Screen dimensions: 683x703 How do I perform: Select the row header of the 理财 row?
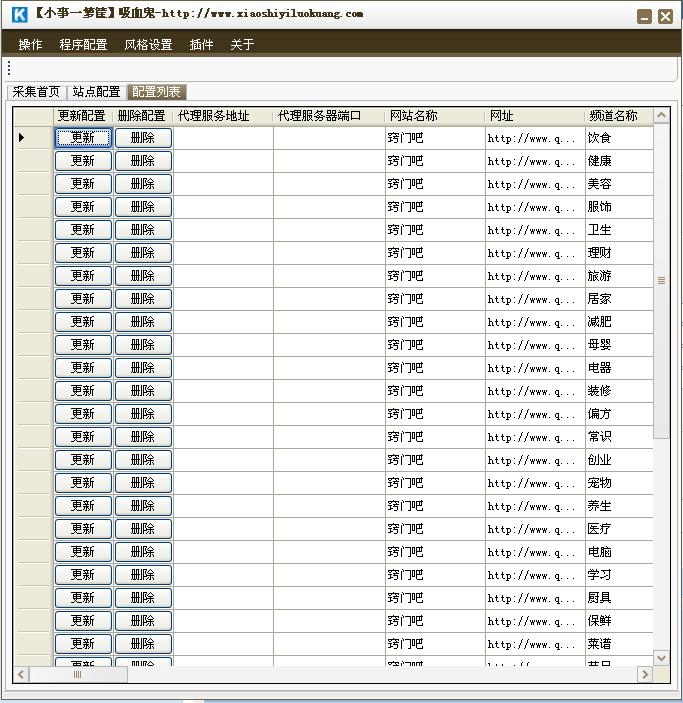click(33, 253)
